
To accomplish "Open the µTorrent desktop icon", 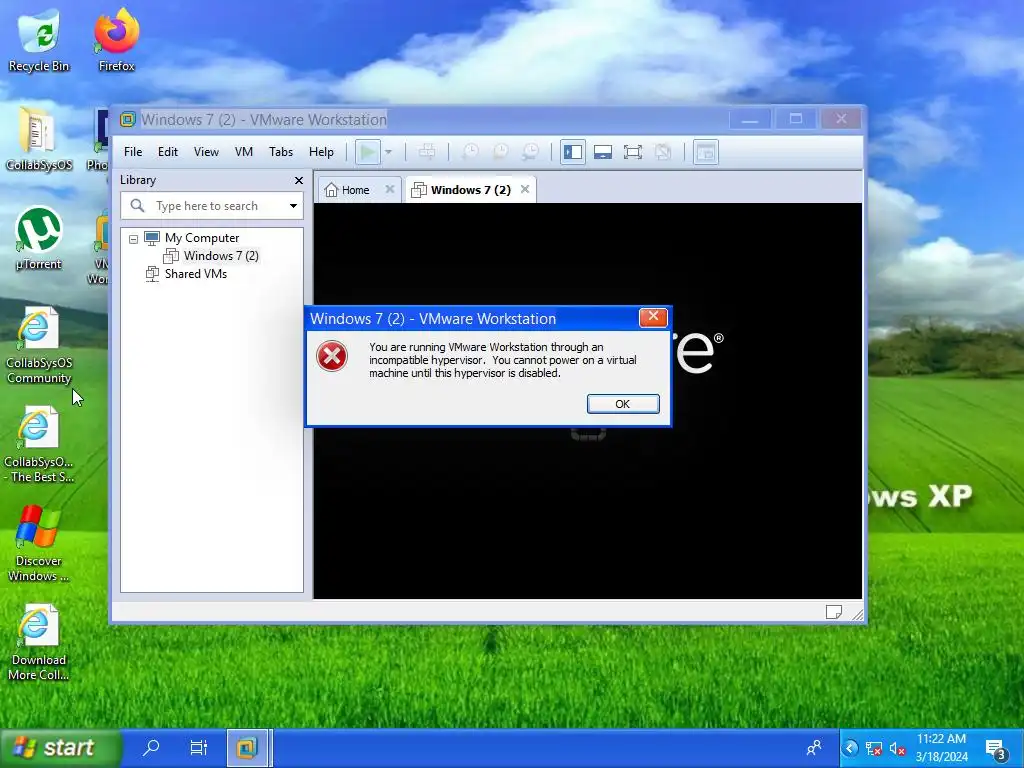I will point(39,238).
